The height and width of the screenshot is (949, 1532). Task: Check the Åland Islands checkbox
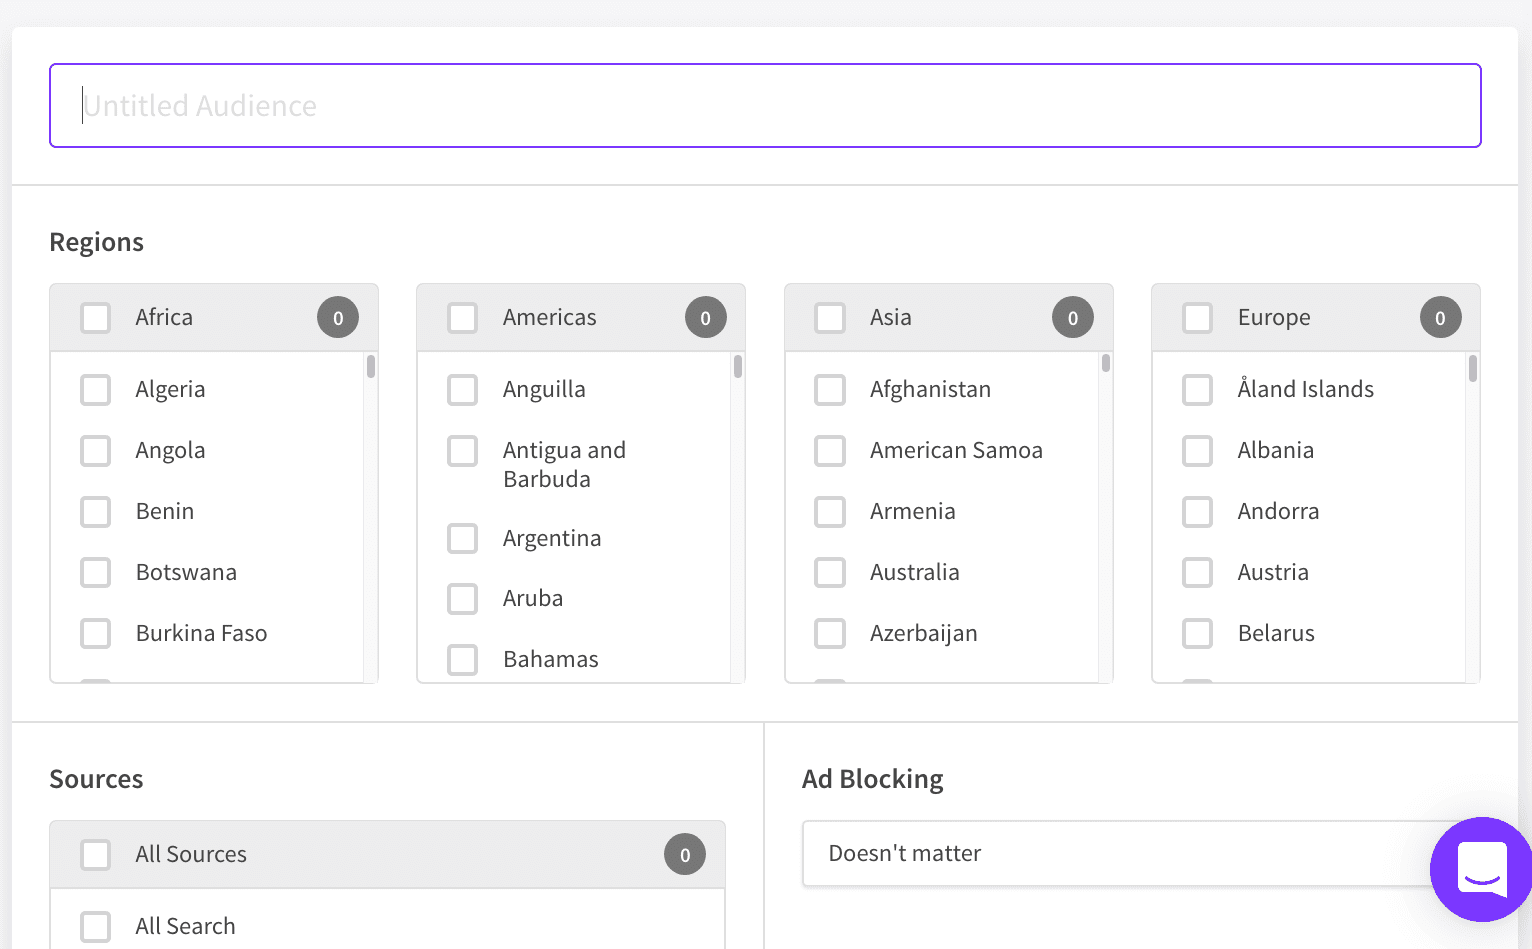point(1198,390)
